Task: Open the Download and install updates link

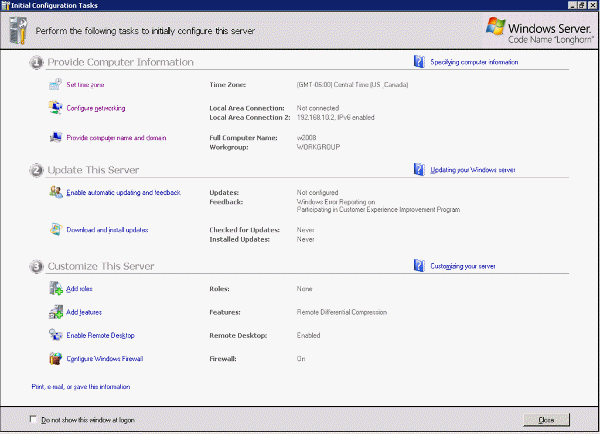Action: click(107, 230)
